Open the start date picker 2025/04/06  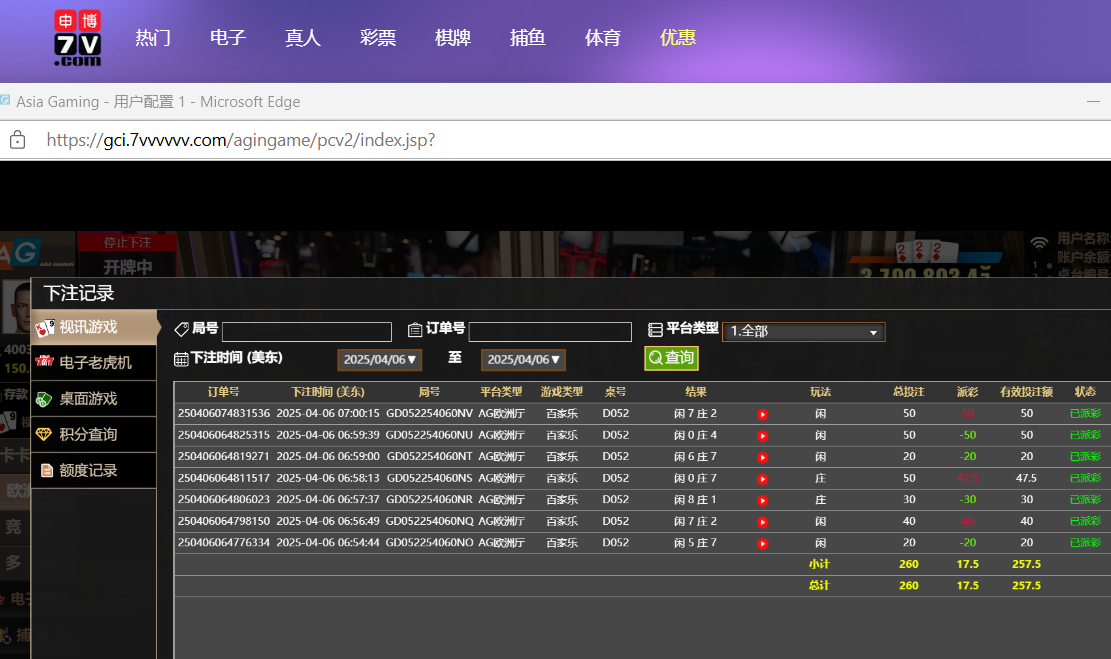point(380,360)
